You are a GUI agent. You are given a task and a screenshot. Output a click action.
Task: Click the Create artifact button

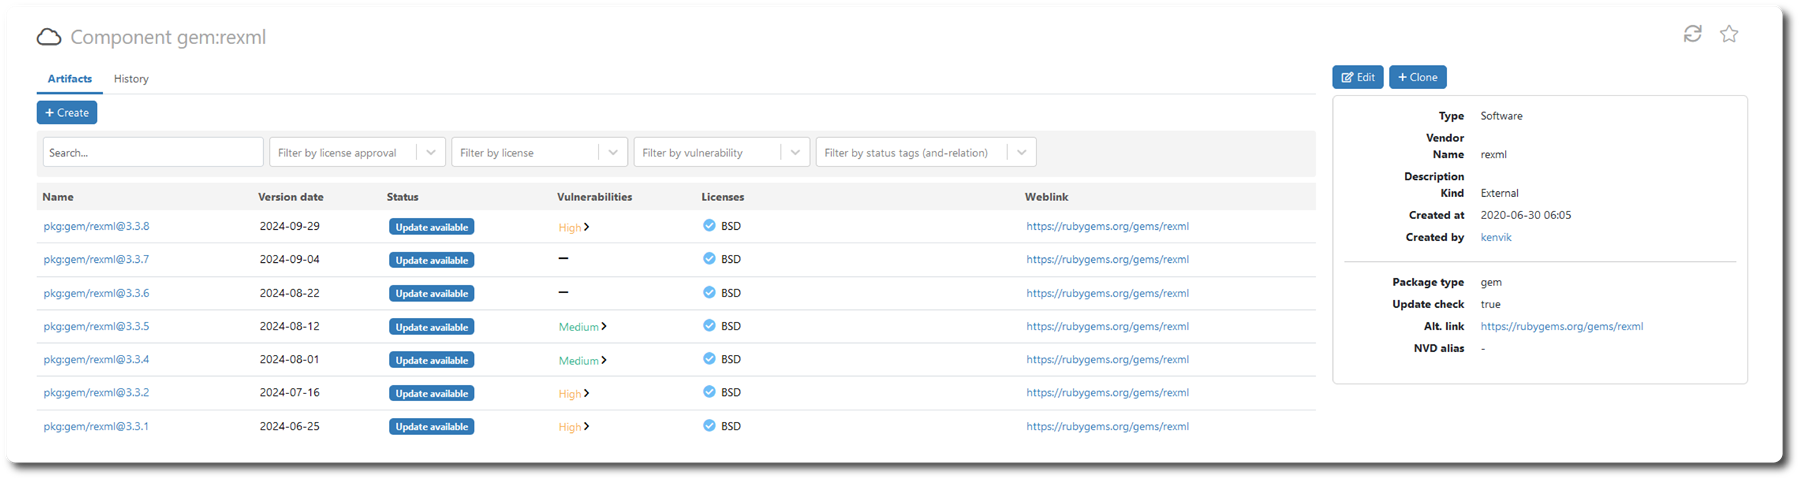pos(67,113)
